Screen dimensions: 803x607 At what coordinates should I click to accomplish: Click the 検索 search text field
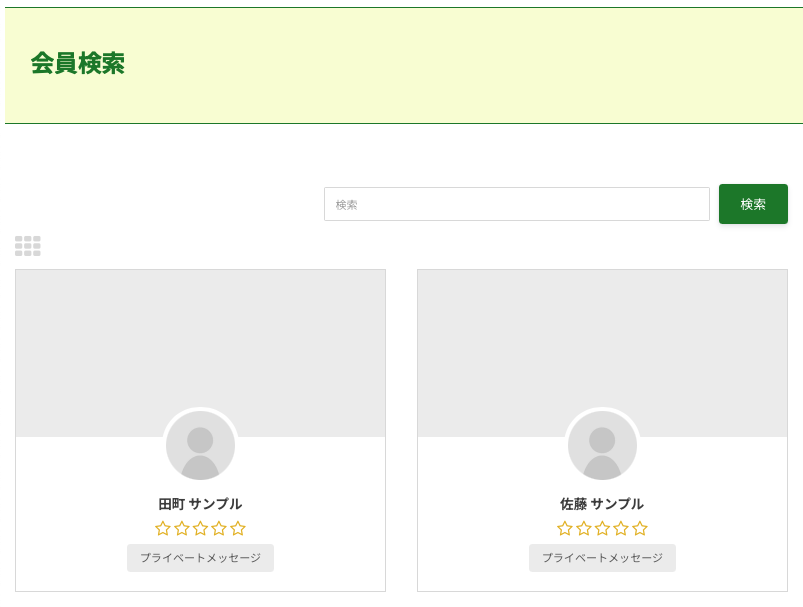(x=516, y=204)
